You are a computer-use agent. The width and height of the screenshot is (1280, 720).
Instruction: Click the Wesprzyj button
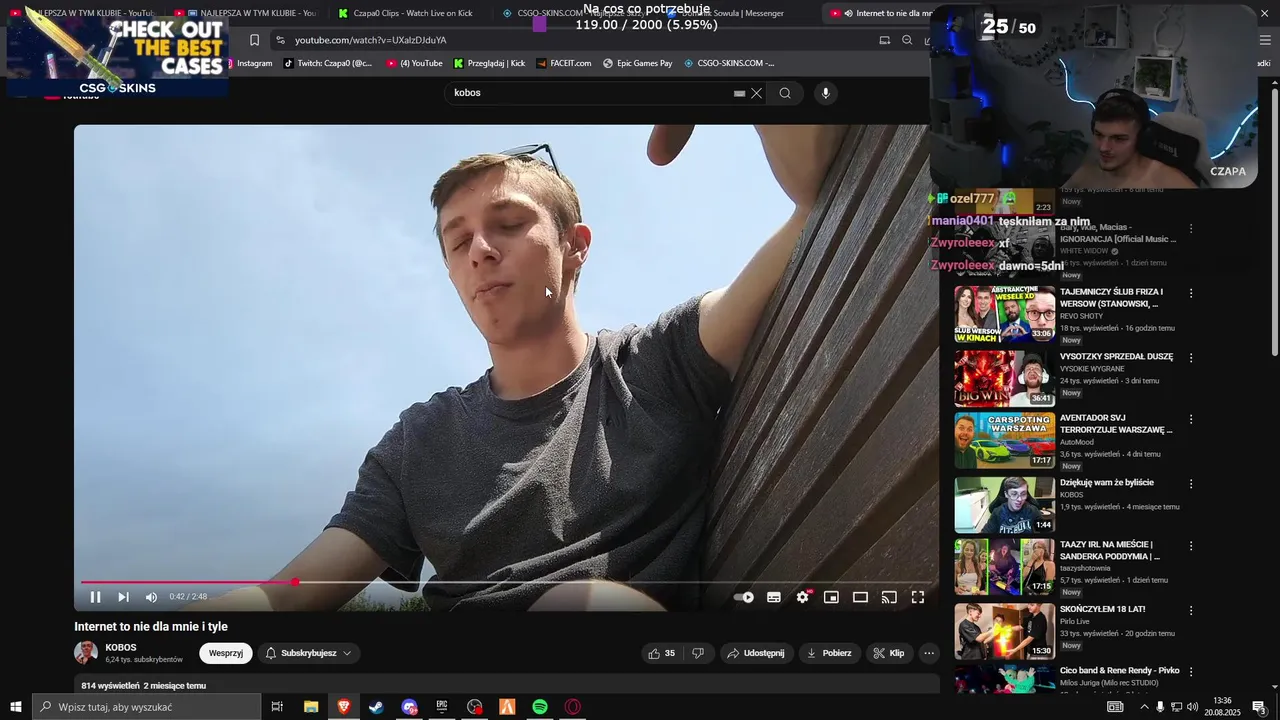(x=226, y=653)
